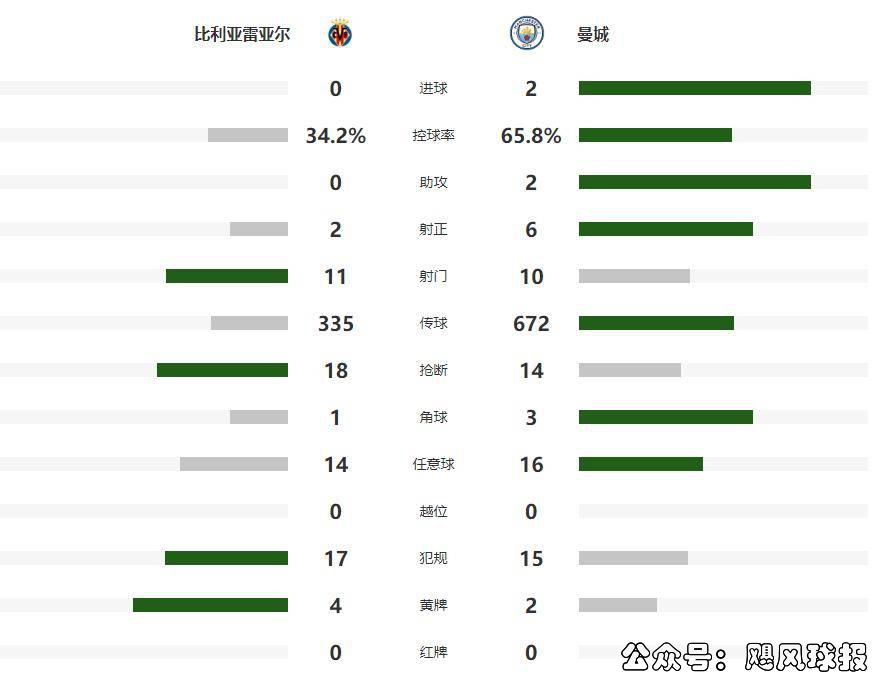Click Villarreal's green 射门 bar

pos(227,276)
